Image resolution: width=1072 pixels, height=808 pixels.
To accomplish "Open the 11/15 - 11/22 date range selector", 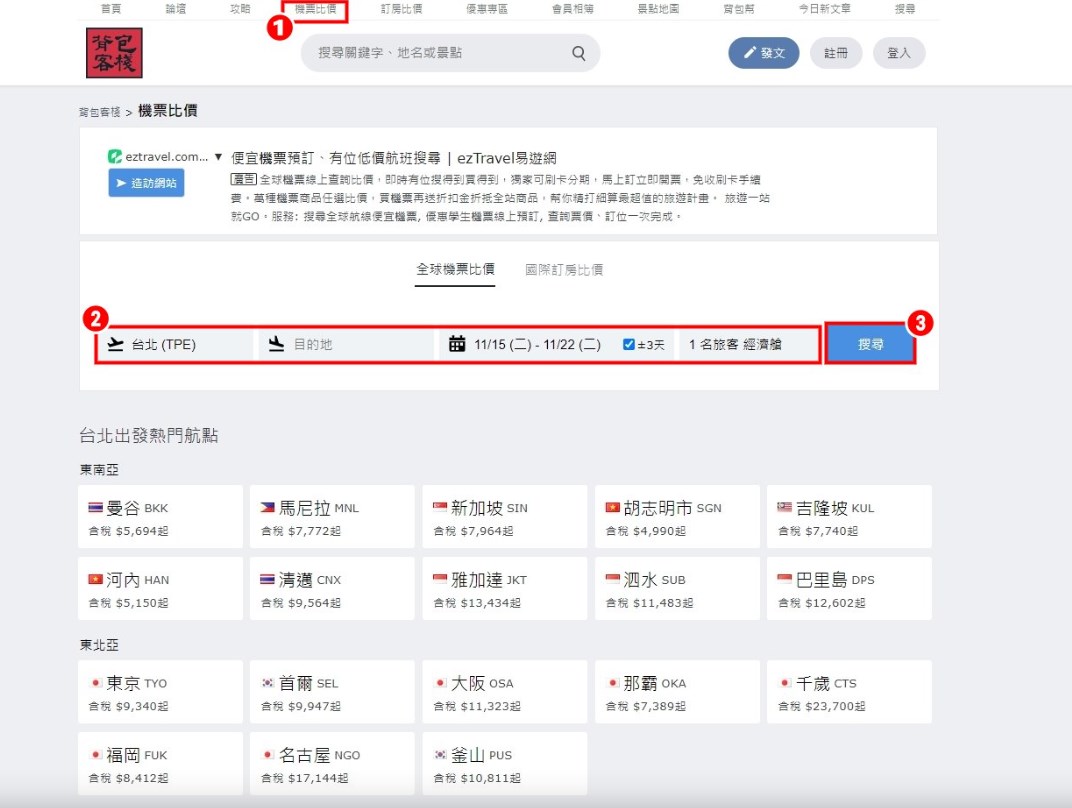I will coord(537,344).
